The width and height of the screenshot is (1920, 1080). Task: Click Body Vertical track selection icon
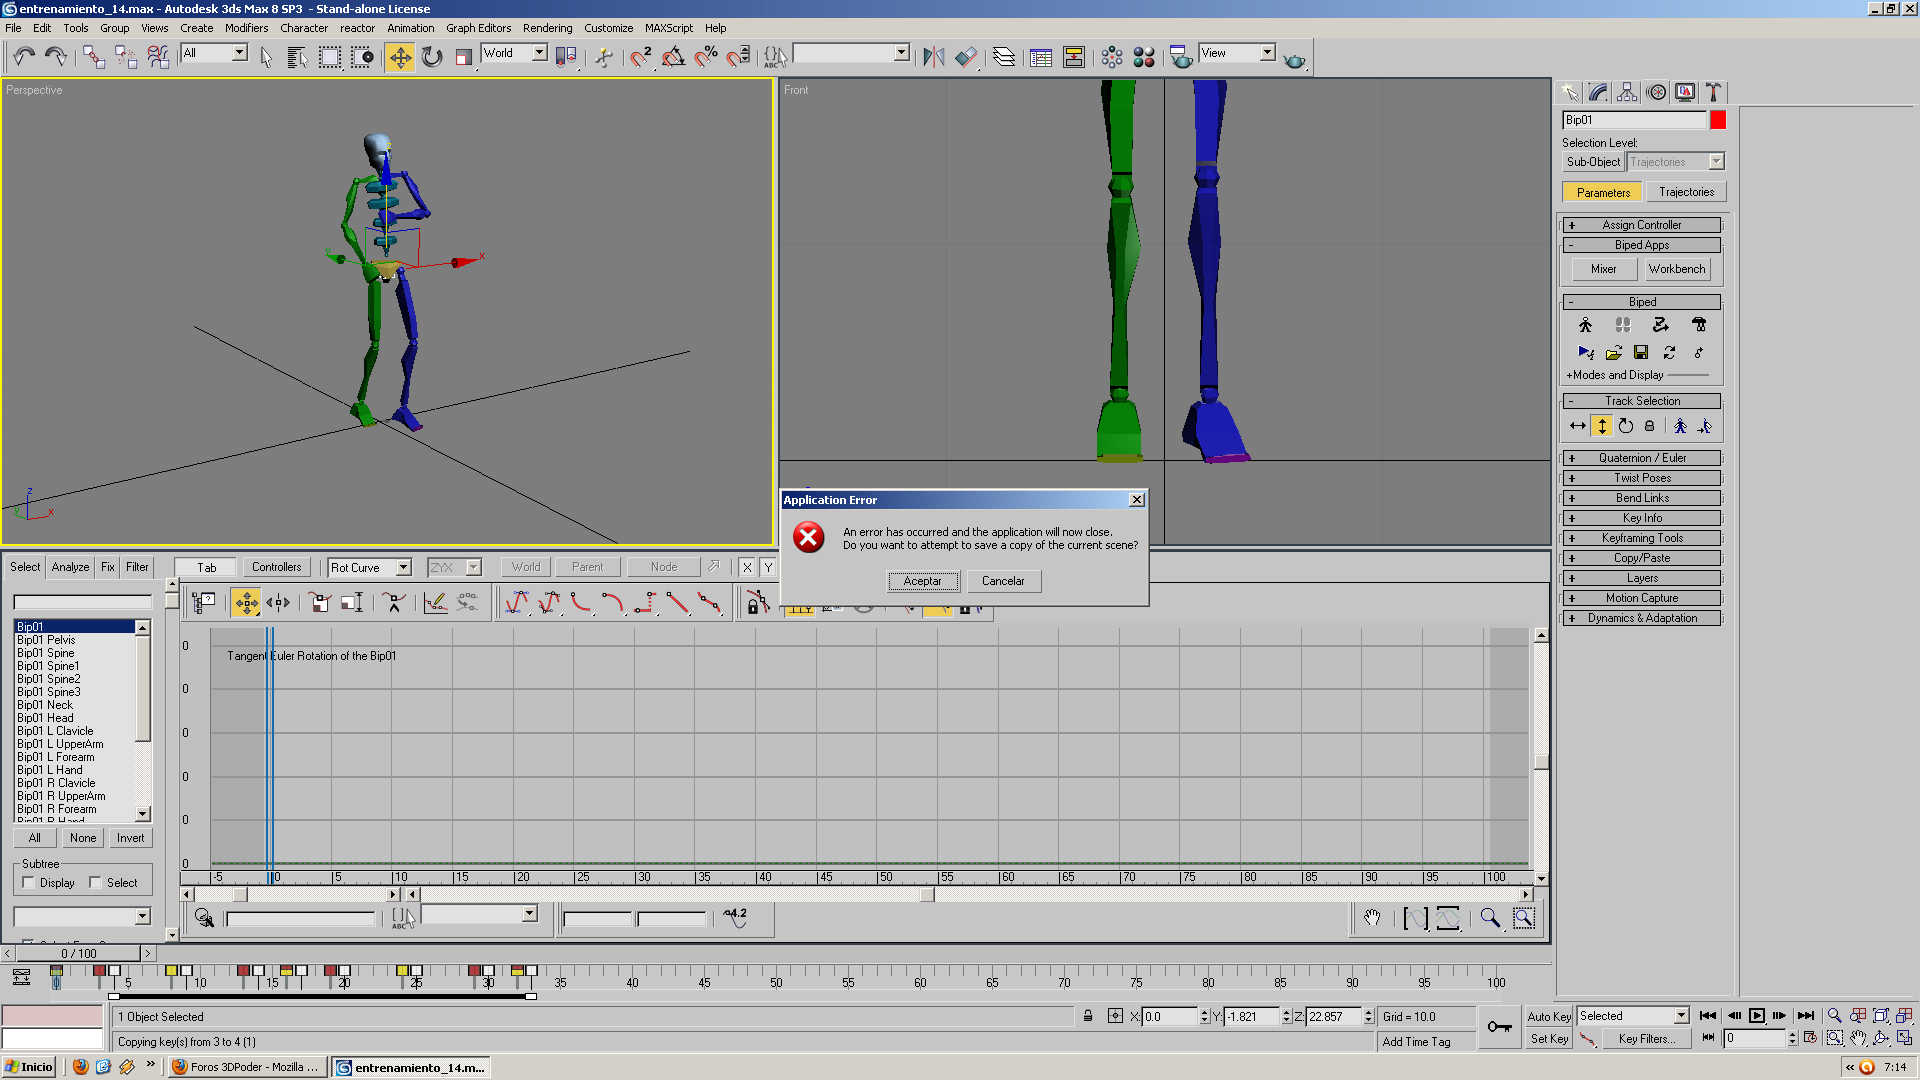[x=1602, y=426]
